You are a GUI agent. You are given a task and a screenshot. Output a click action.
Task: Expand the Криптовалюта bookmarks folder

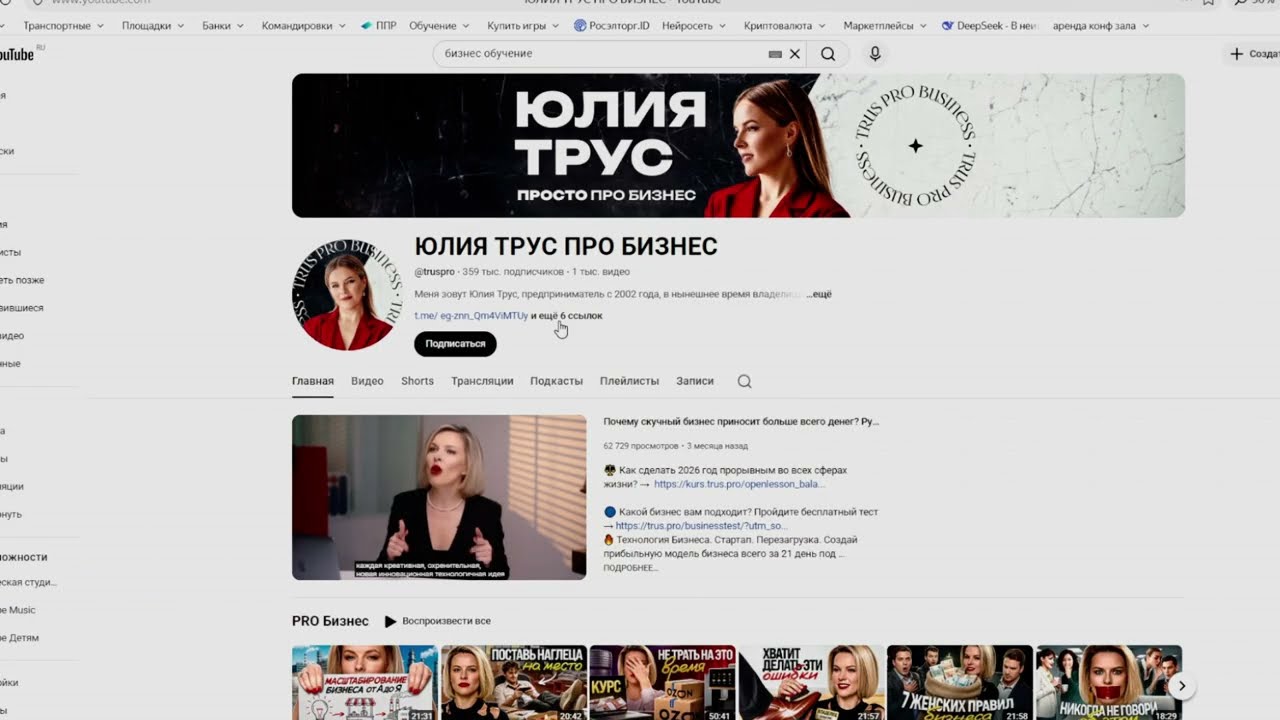click(785, 26)
